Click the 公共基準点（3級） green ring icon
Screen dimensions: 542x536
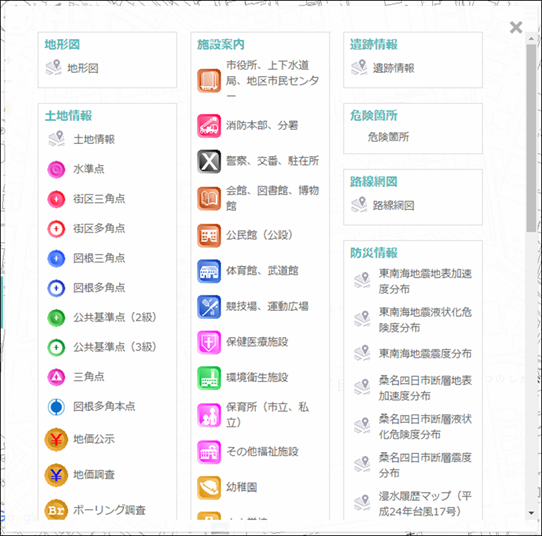tap(56, 347)
